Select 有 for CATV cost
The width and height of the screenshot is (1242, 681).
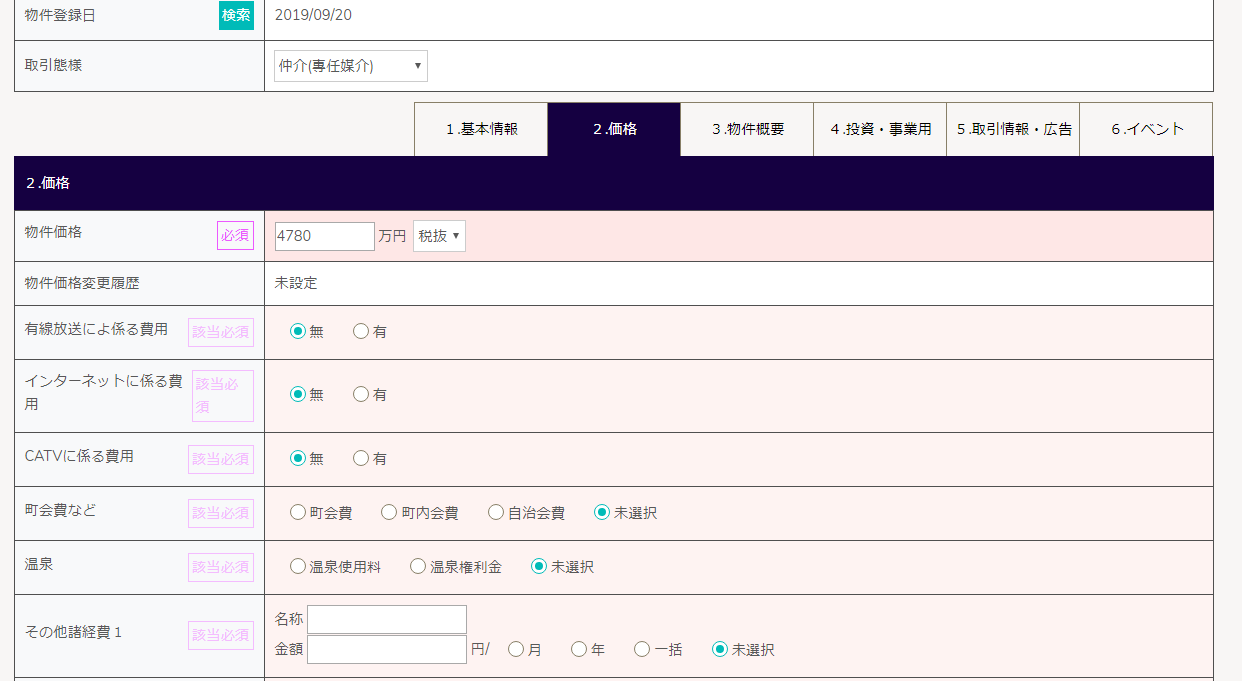coord(361,459)
